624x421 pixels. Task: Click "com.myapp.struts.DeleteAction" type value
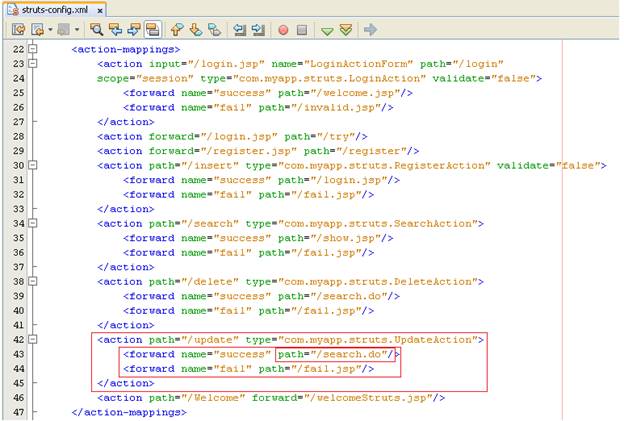tap(378, 282)
